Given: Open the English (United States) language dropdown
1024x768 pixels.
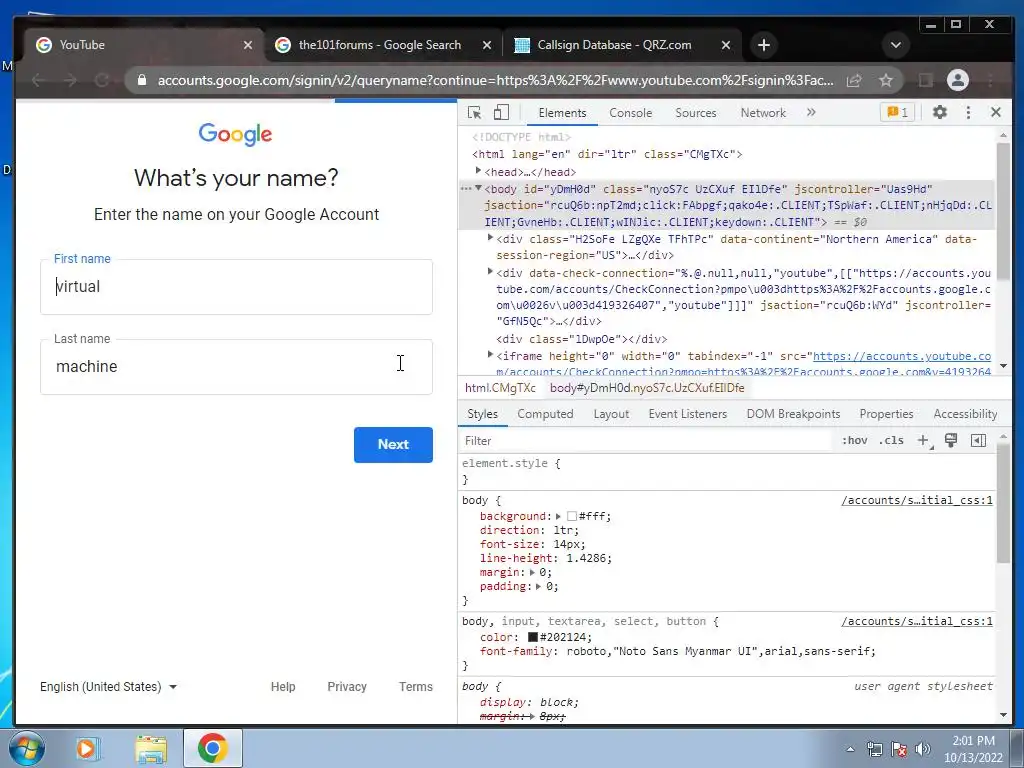Looking at the screenshot, I should point(108,687).
